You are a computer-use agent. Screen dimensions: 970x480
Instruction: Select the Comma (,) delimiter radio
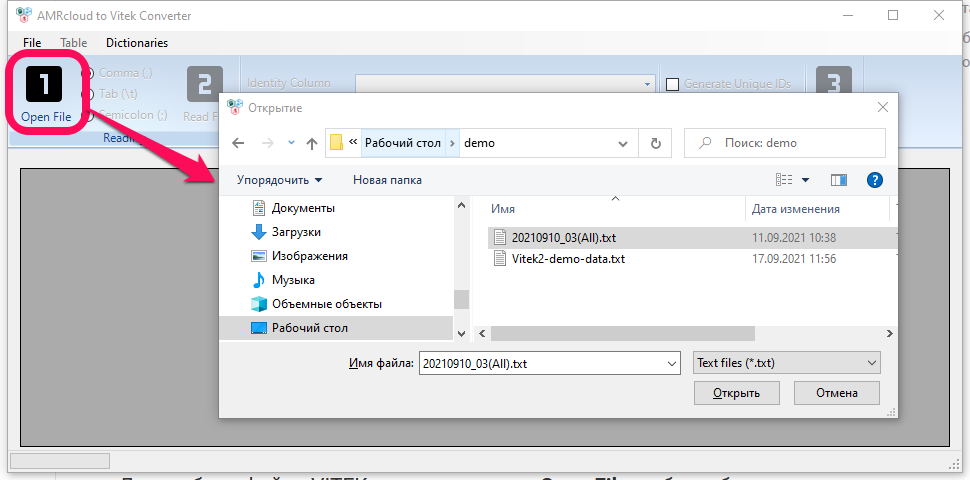point(88,73)
